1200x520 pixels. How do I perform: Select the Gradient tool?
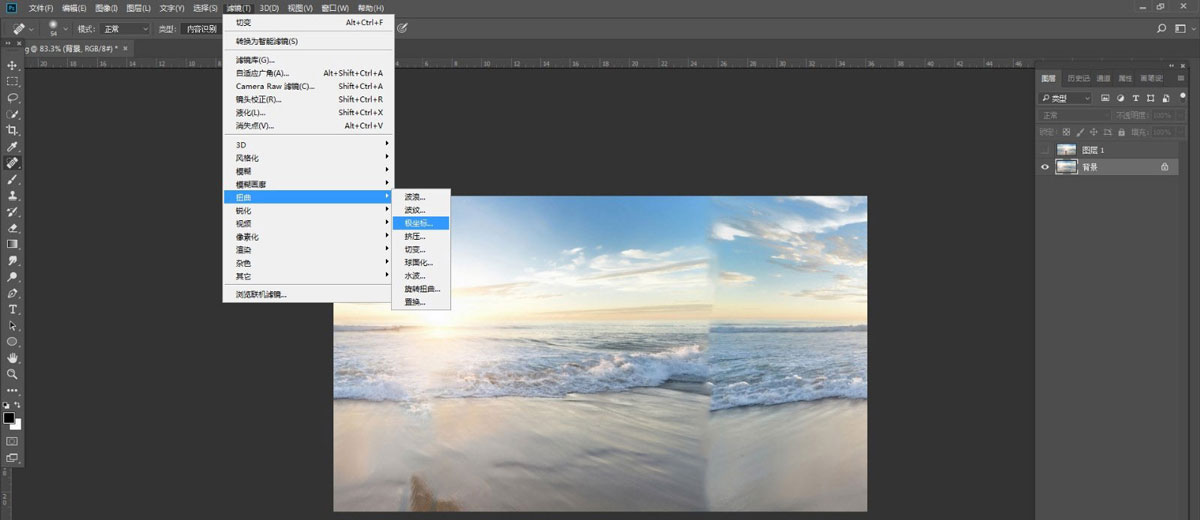point(12,244)
